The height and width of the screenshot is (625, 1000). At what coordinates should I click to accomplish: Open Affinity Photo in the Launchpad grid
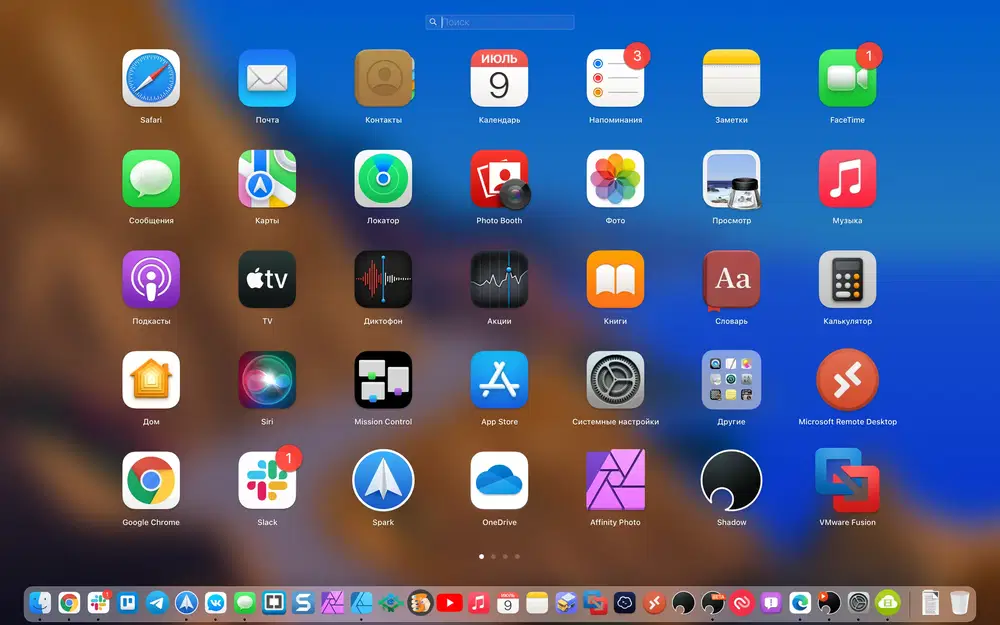pos(615,480)
